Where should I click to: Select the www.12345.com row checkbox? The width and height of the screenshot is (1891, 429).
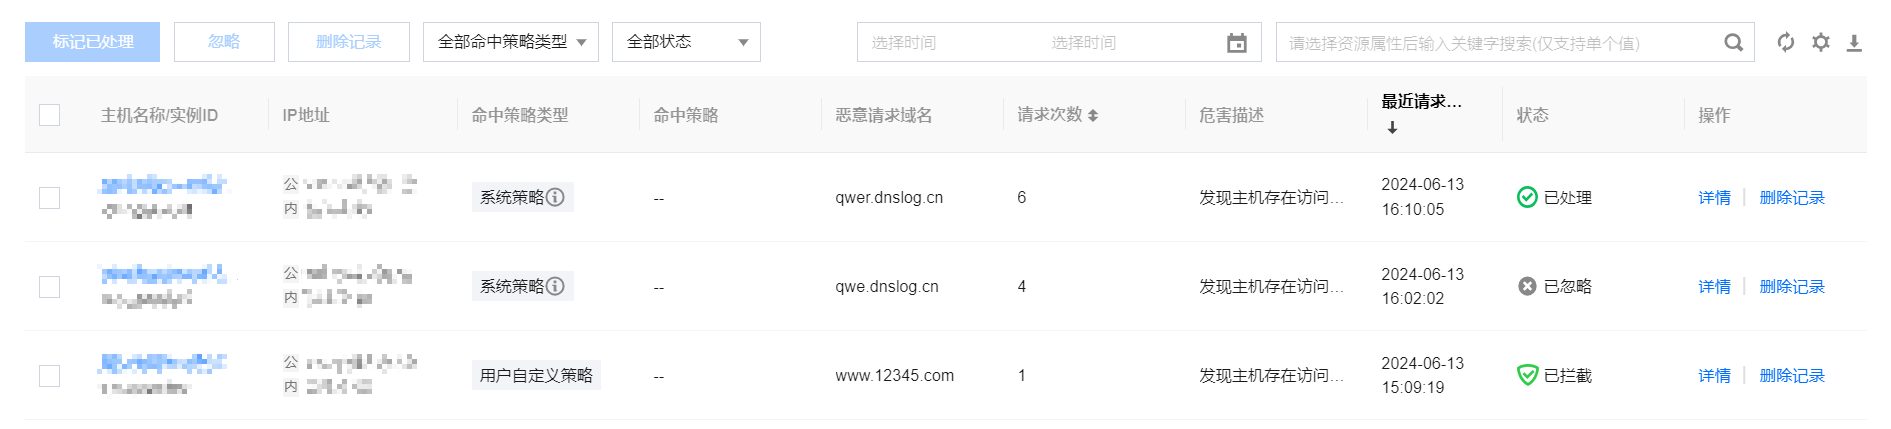[50, 376]
